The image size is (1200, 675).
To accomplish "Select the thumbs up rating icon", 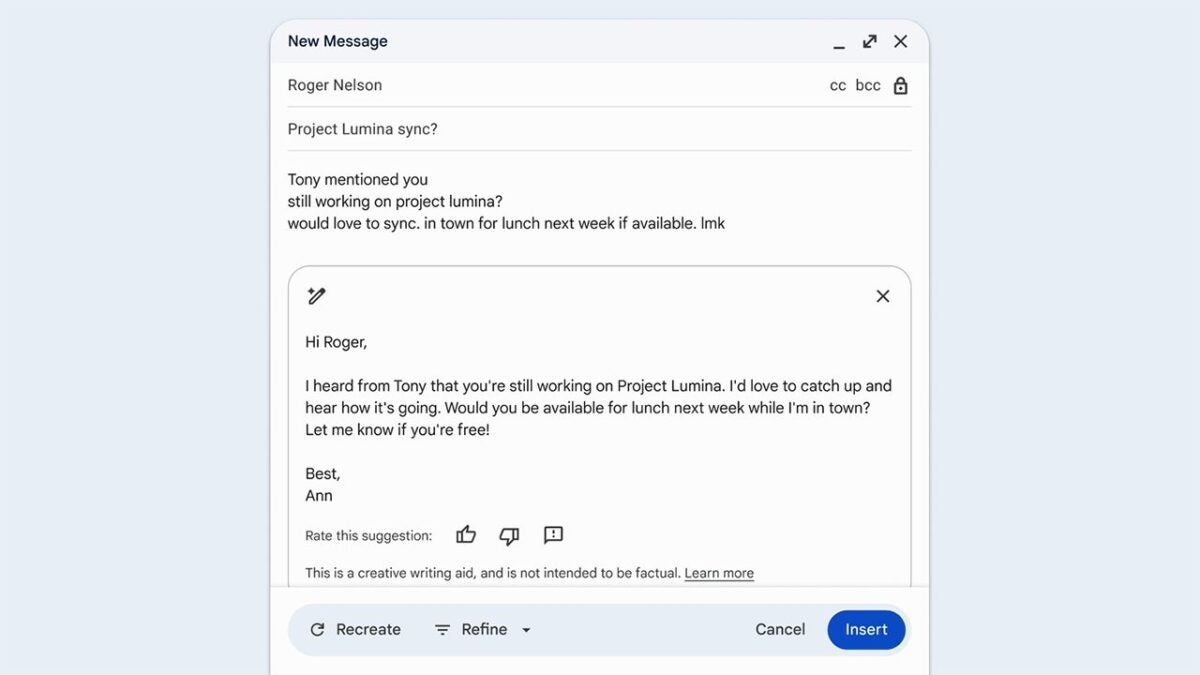I will point(465,535).
